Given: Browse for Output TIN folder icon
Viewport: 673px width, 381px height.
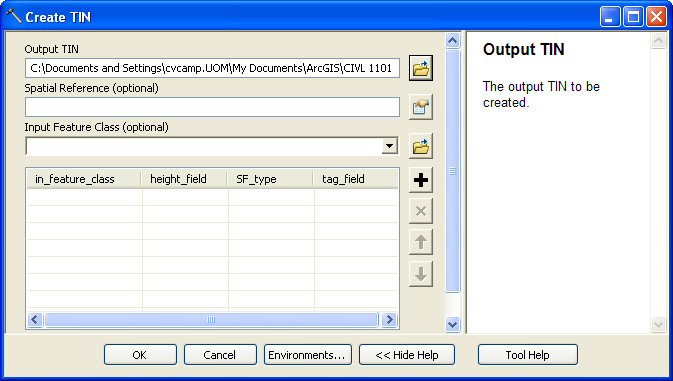Looking at the screenshot, I should pyautogui.click(x=421, y=68).
